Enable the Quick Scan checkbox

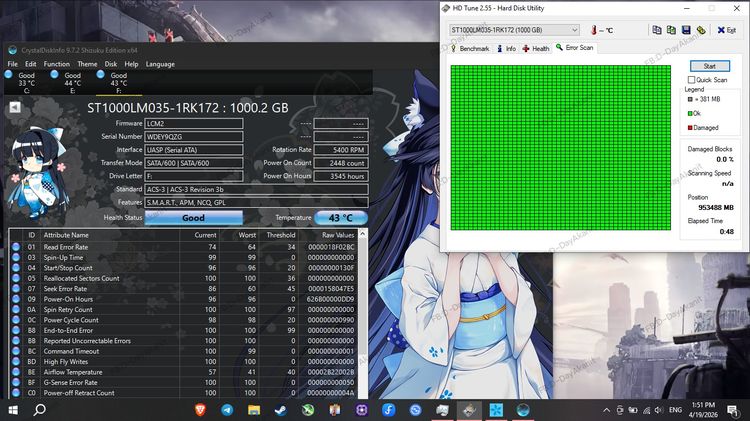(x=691, y=79)
